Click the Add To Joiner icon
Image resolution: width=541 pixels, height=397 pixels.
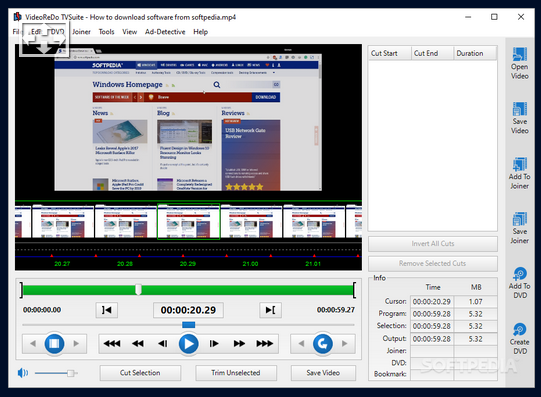coord(520,164)
